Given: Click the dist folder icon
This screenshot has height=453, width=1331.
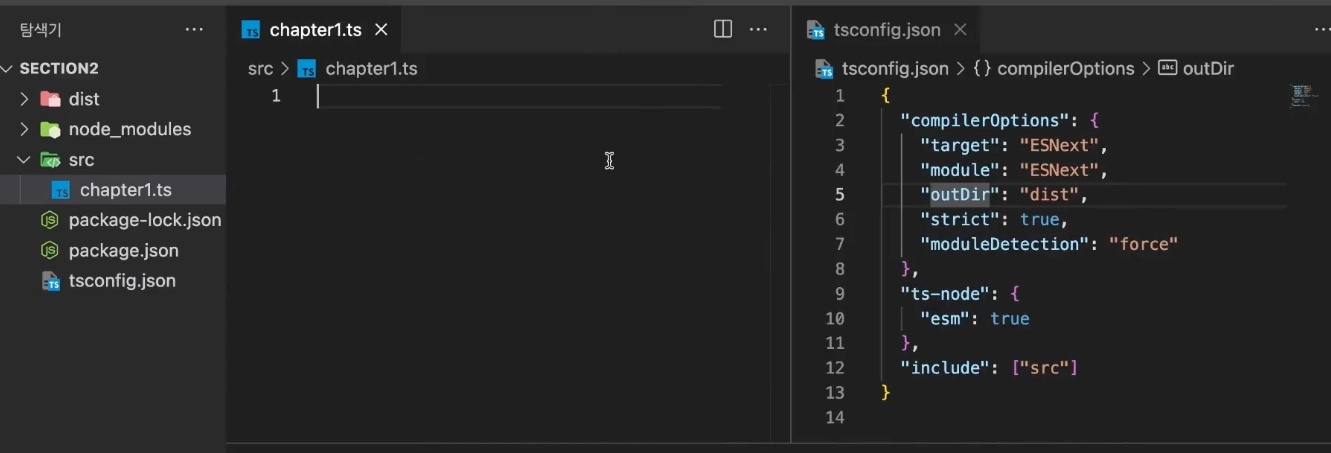Looking at the screenshot, I should click(50, 99).
